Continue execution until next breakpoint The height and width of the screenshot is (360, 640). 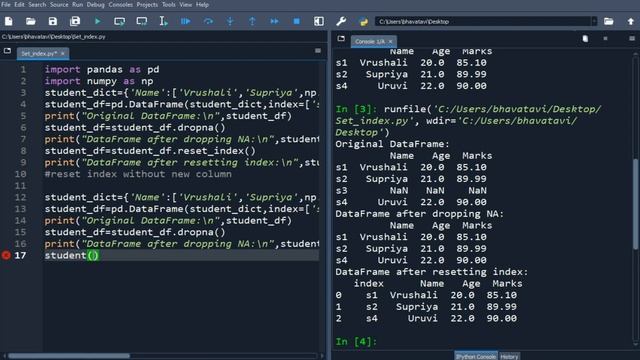(274, 21)
